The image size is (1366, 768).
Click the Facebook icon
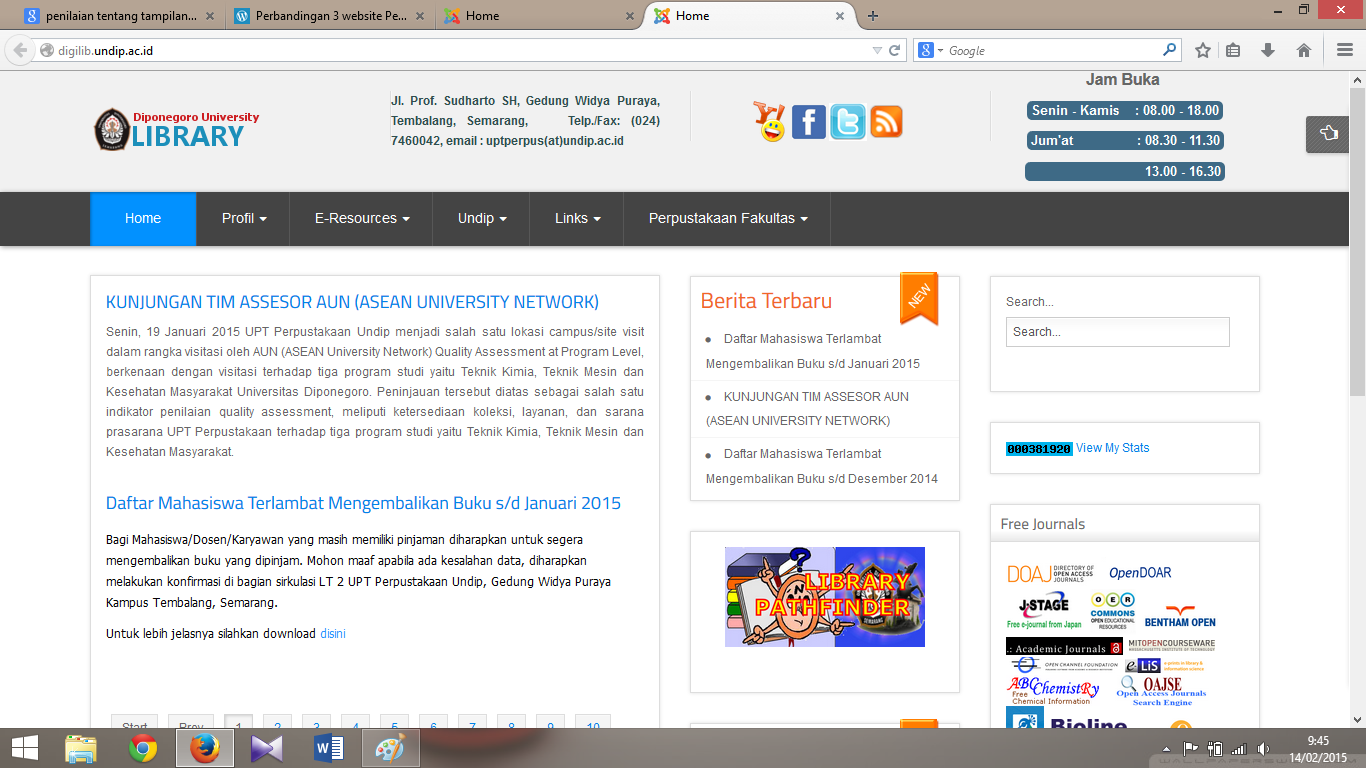809,122
